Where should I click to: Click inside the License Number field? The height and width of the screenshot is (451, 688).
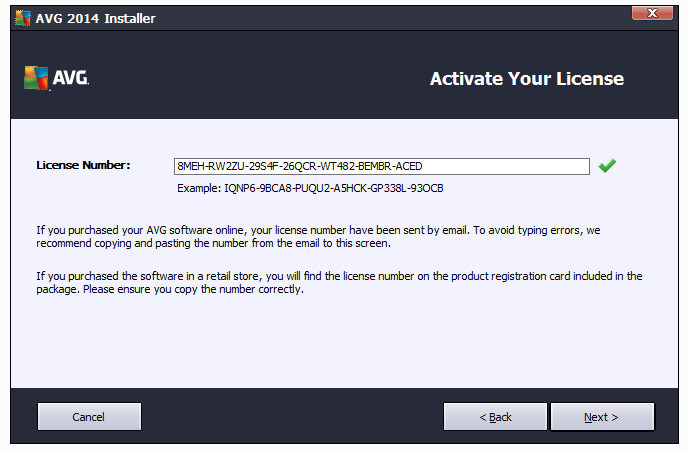click(x=381, y=166)
